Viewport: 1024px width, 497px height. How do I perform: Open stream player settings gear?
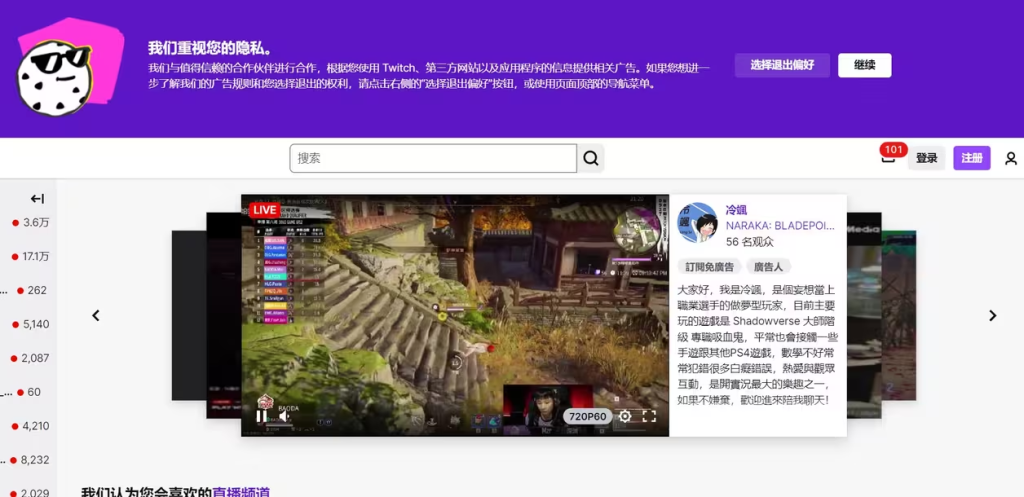coord(625,416)
